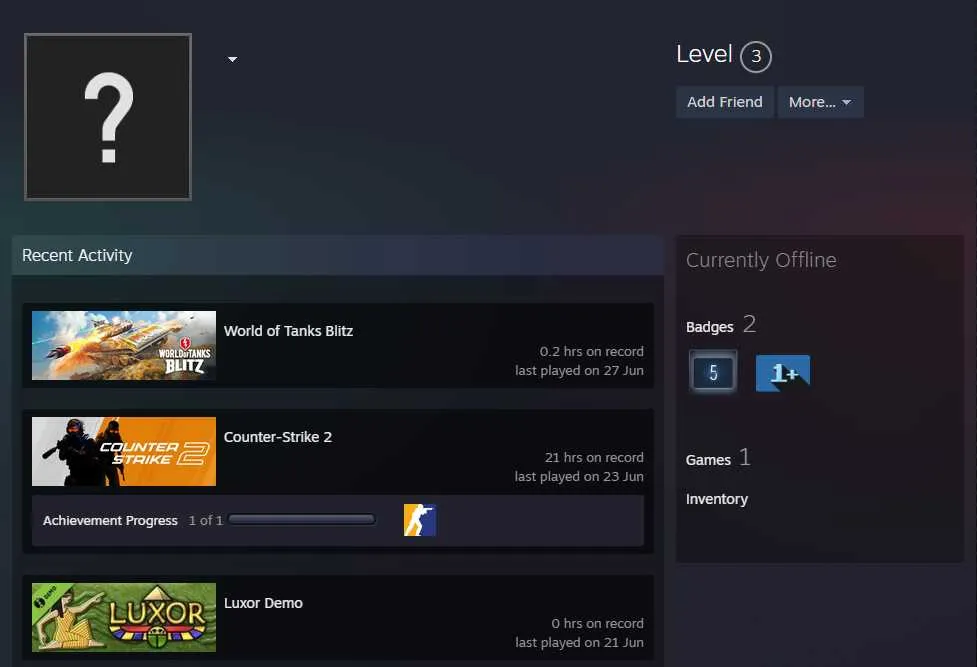Click the Counter-Strike achievement icon

420,520
